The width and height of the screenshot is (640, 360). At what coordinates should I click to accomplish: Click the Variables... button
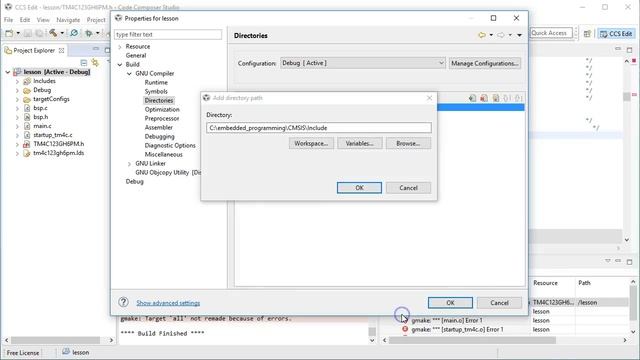click(x=360, y=143)
